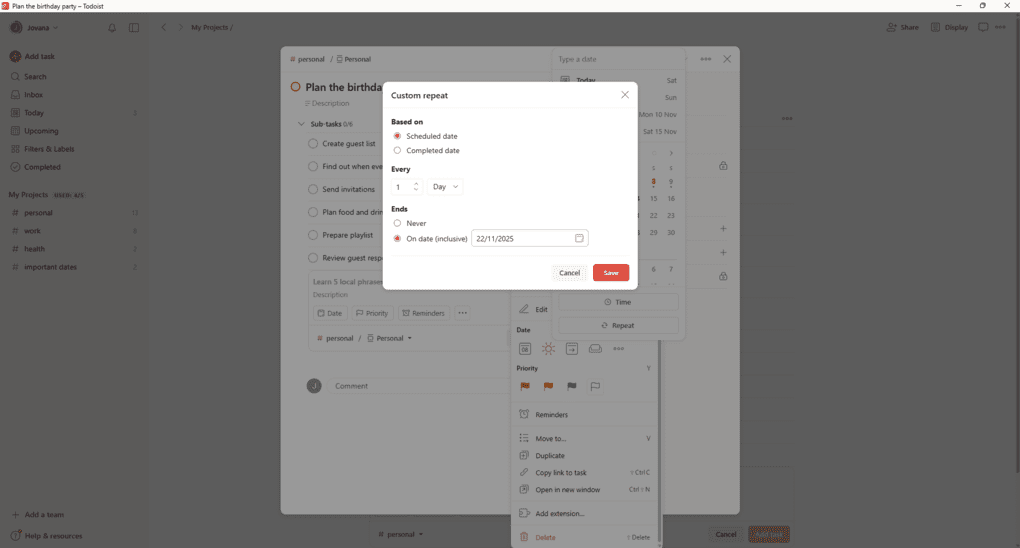This screenshot has width=1020, height=548.
Task: Click the more date options ellipsis icon
Action: [x=619, y=349]
